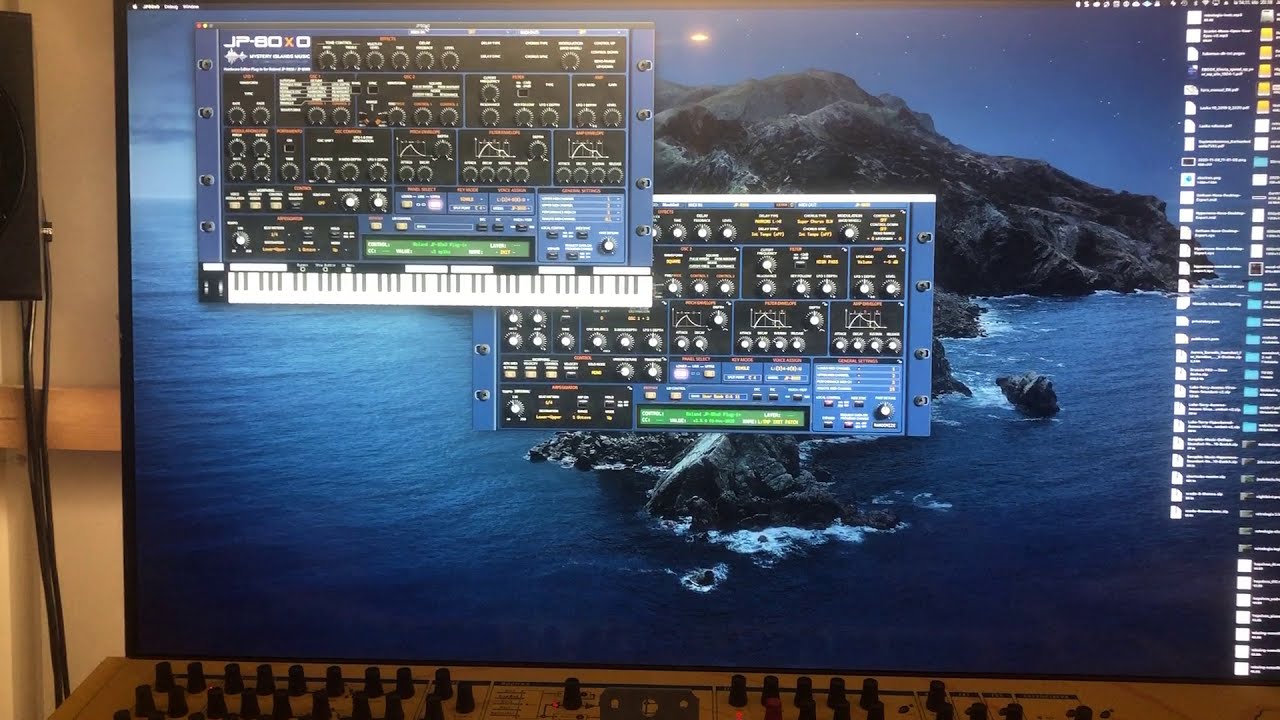The width and height of the screenshot is (1280, 720).
Task: Open Voice Assign dropdown in front window
Action: 511,199
